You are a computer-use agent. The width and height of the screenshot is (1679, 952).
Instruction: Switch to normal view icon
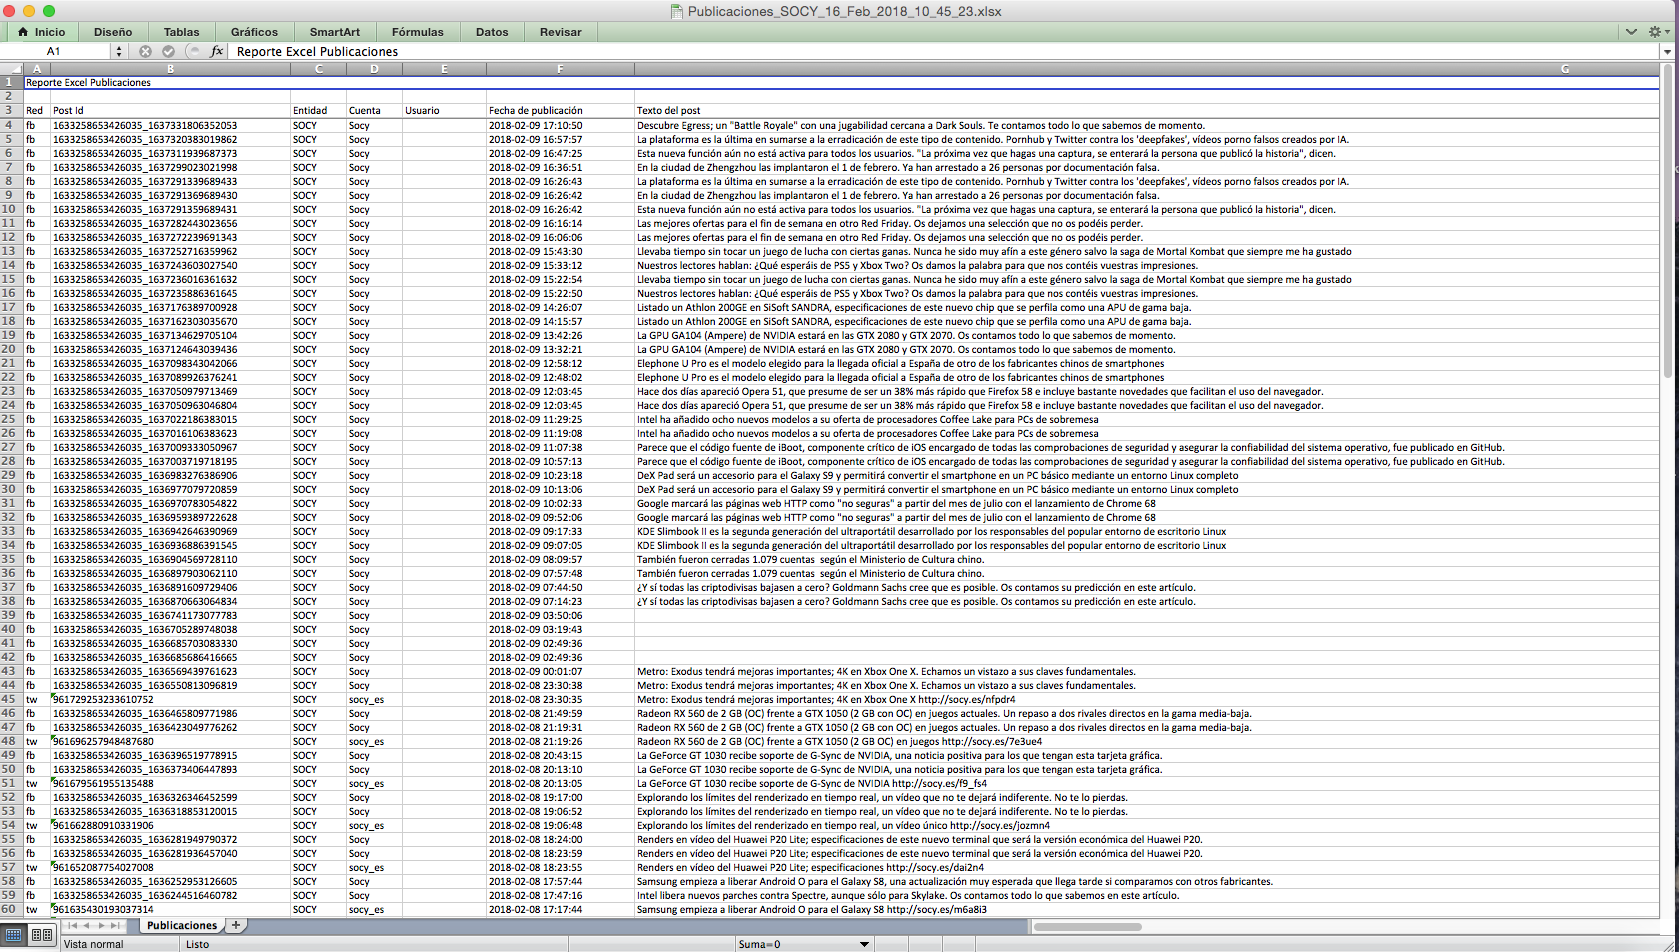[x=14, y=935]
